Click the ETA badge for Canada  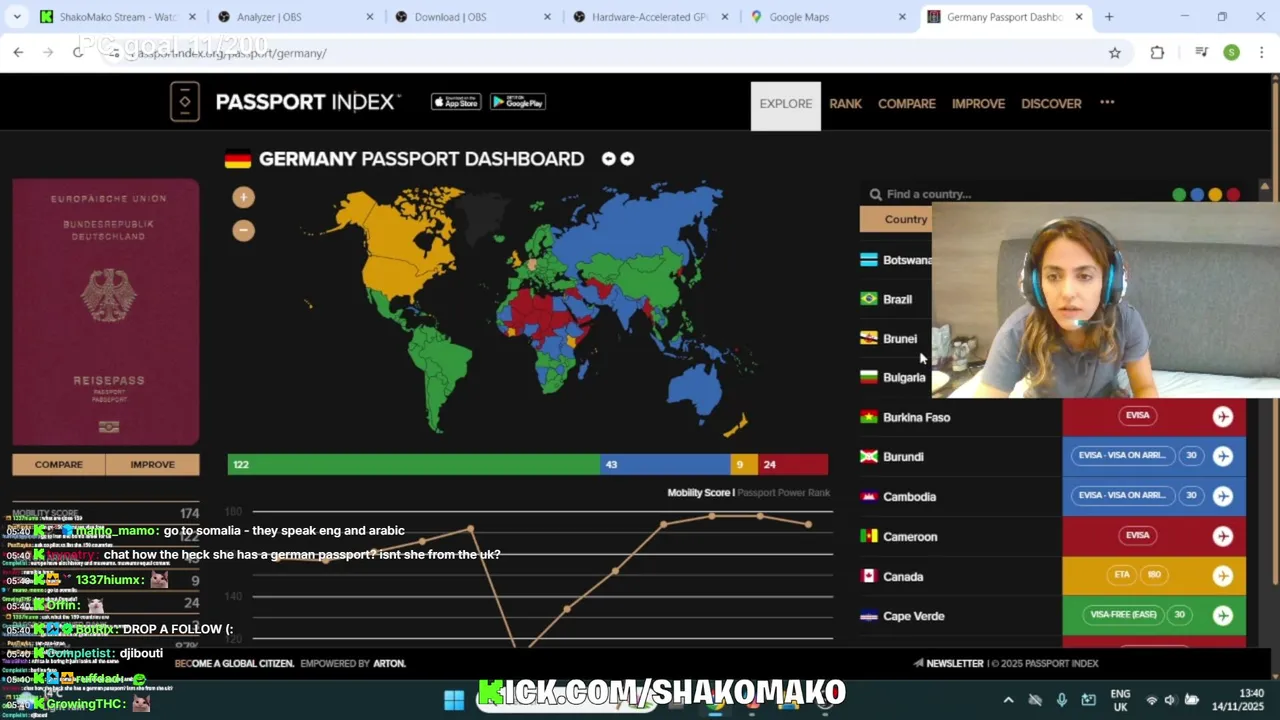1123,575
